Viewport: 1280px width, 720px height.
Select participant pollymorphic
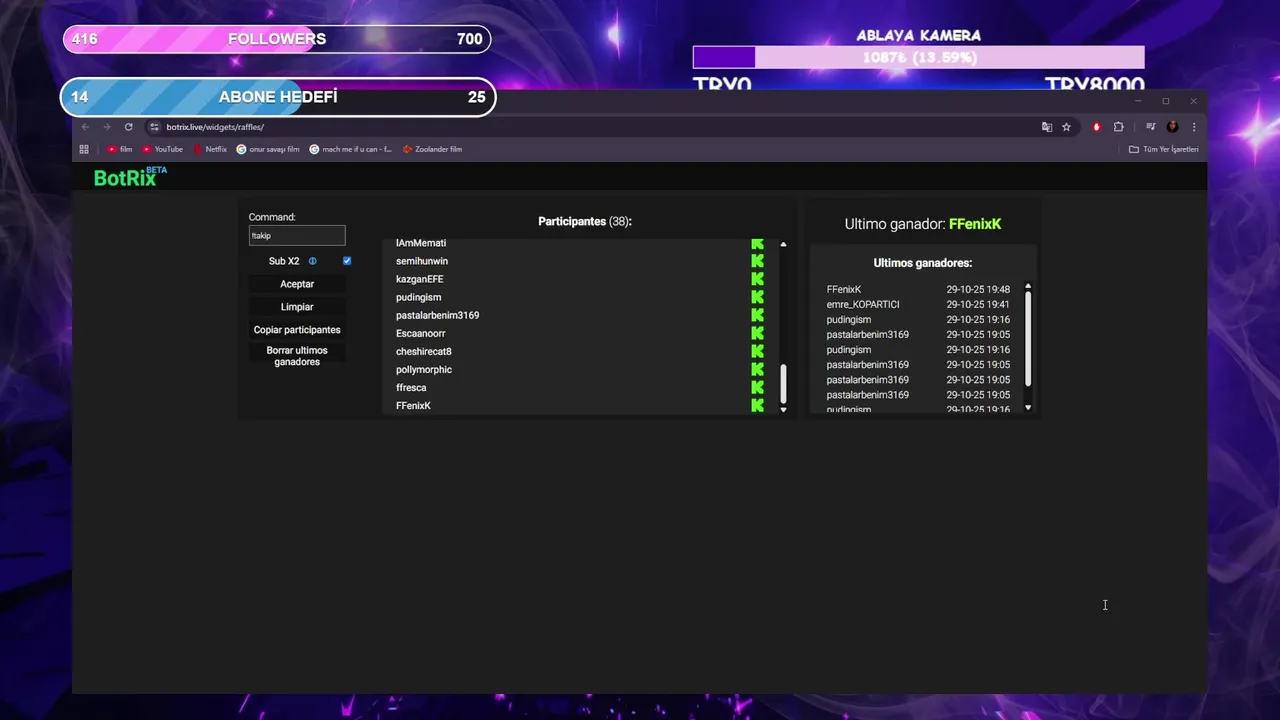coord(424,369)
